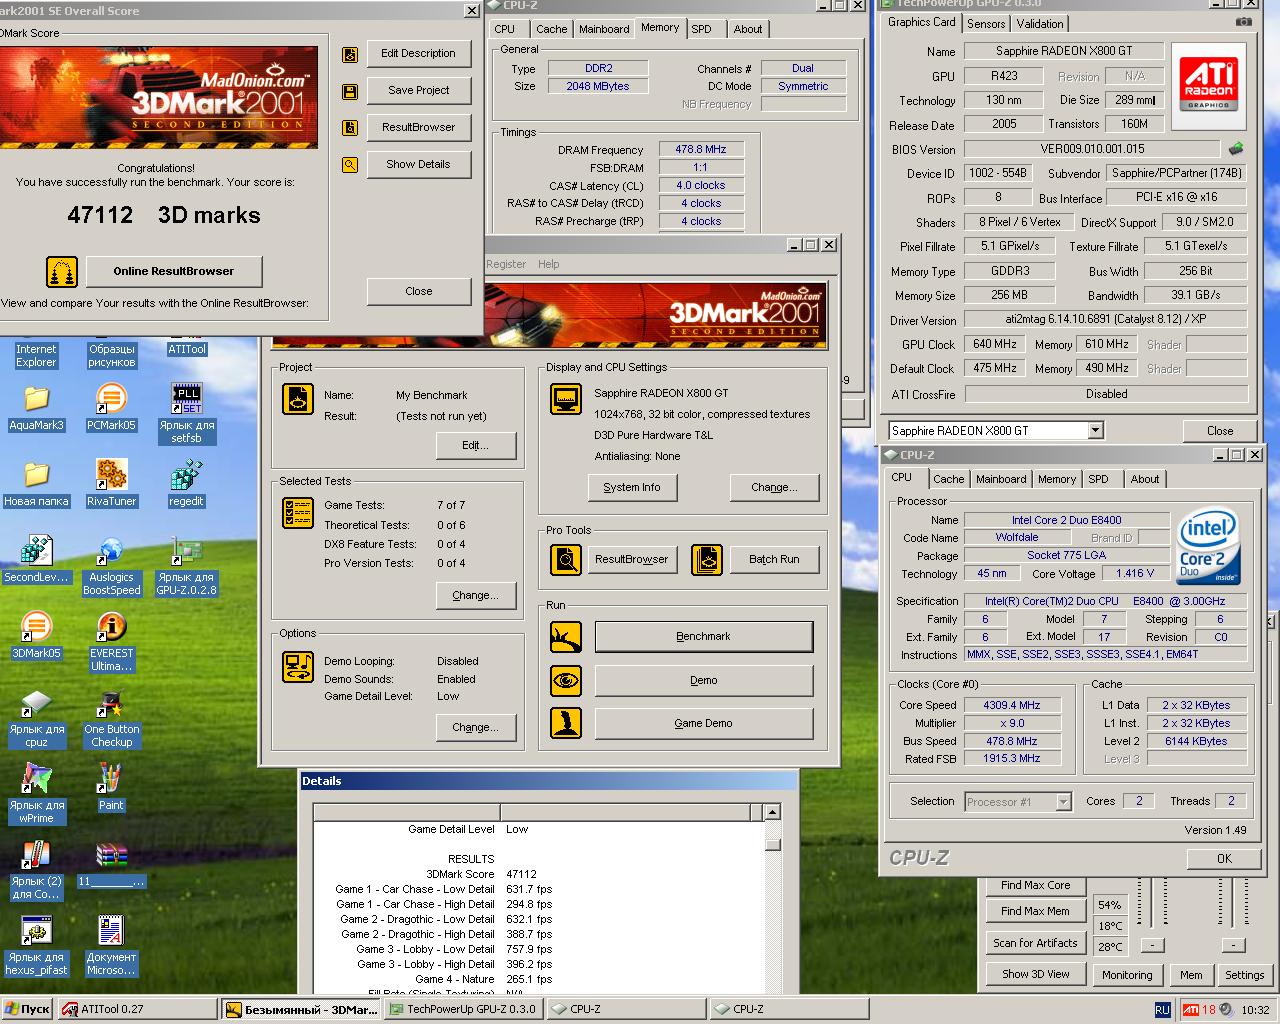Click the Batch Run button
The width and height of the screenshot is (1280, 1024).
pyautogui.click(x=775, y=559)
